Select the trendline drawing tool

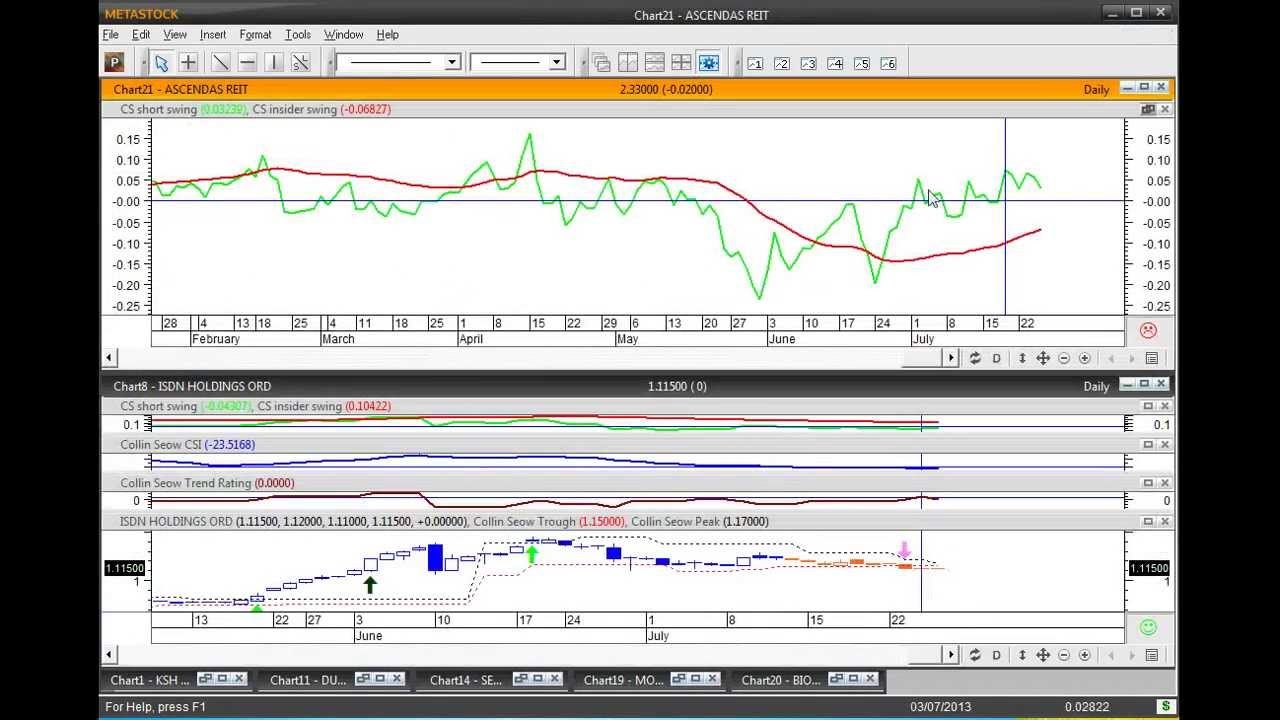click(x=221, y=63)
